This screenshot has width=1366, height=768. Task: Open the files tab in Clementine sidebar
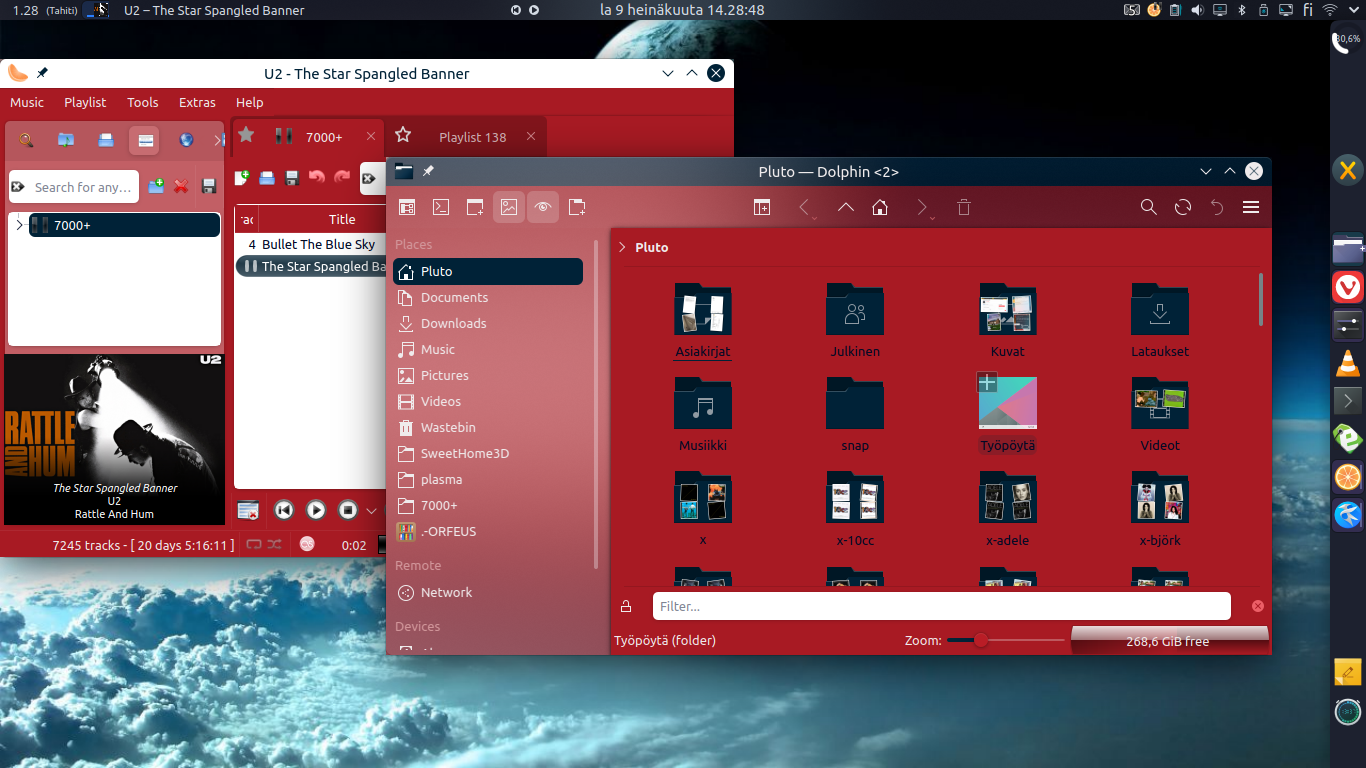[105, 140]
